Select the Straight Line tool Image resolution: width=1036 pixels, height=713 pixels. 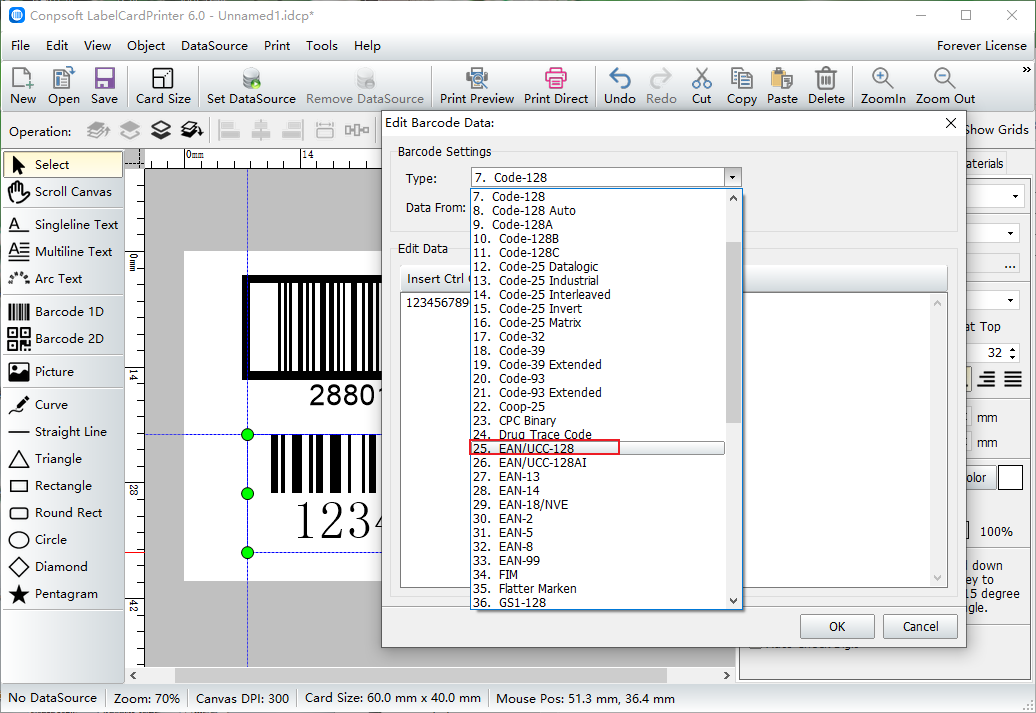click(63, 432)
